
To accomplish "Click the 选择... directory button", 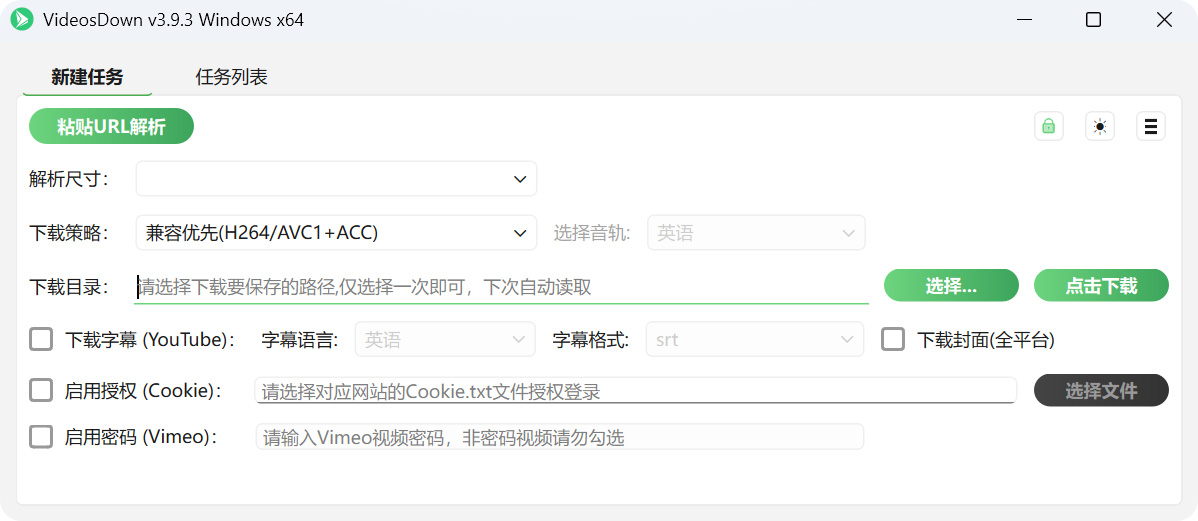I will [951, 286].
